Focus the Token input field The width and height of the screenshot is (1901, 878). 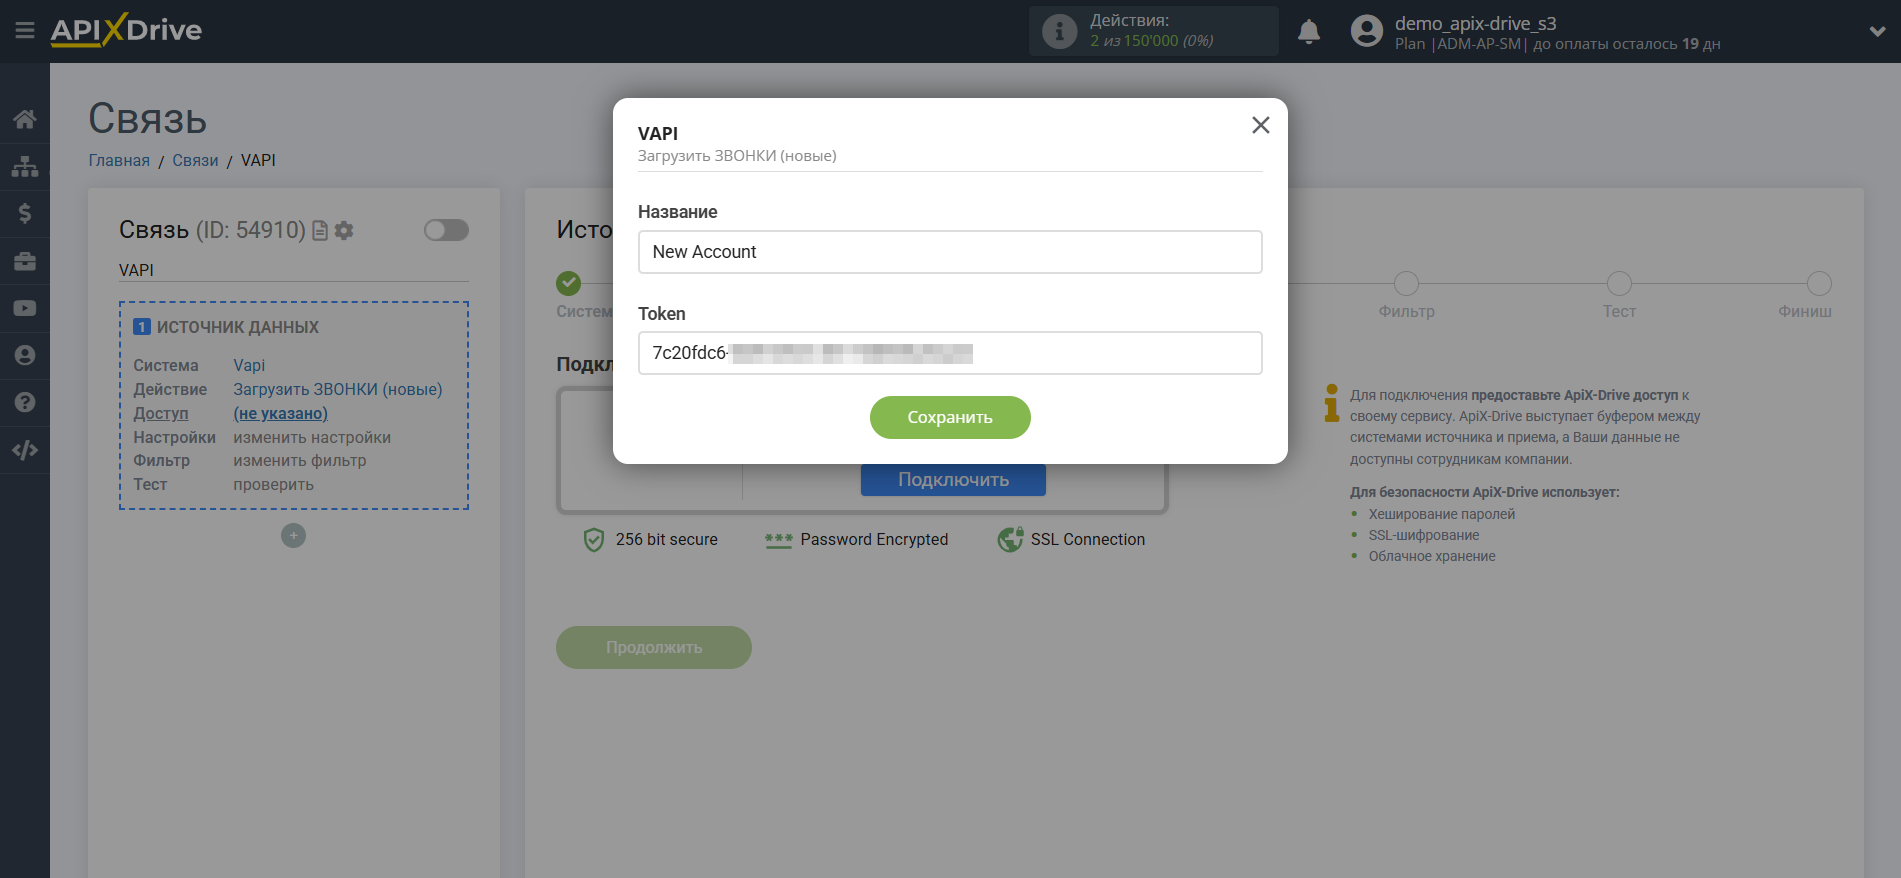click(950, 353)
